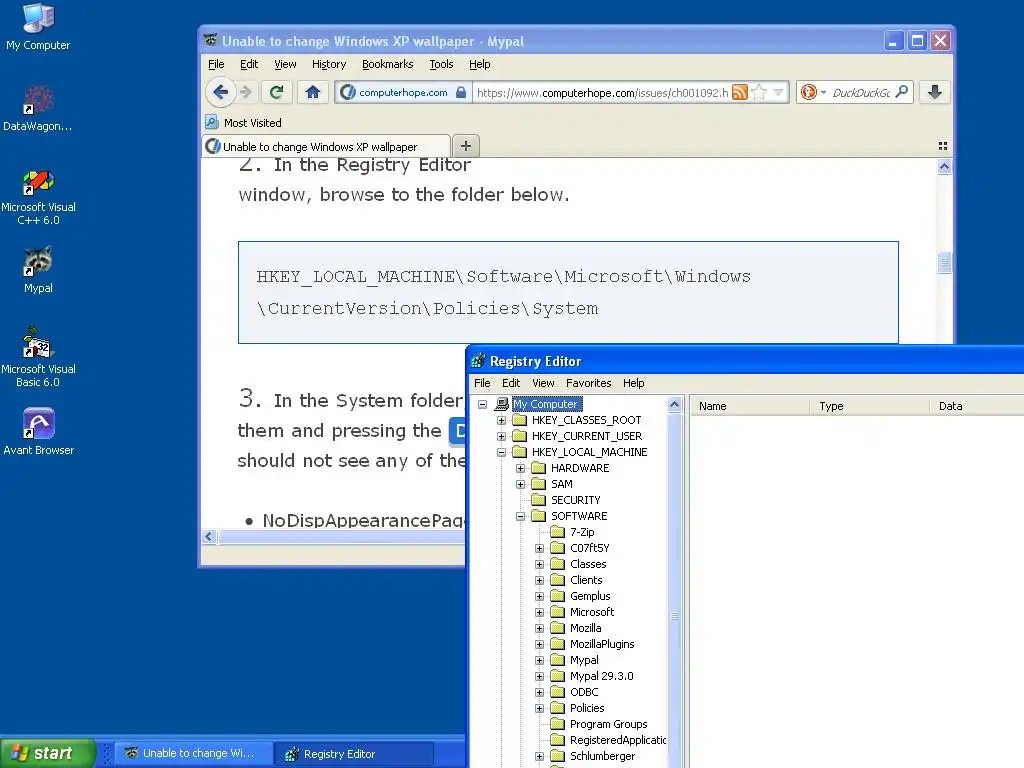1024x768 pixels.
Task: Select the Program Groups key
Action: pos(609,724)
